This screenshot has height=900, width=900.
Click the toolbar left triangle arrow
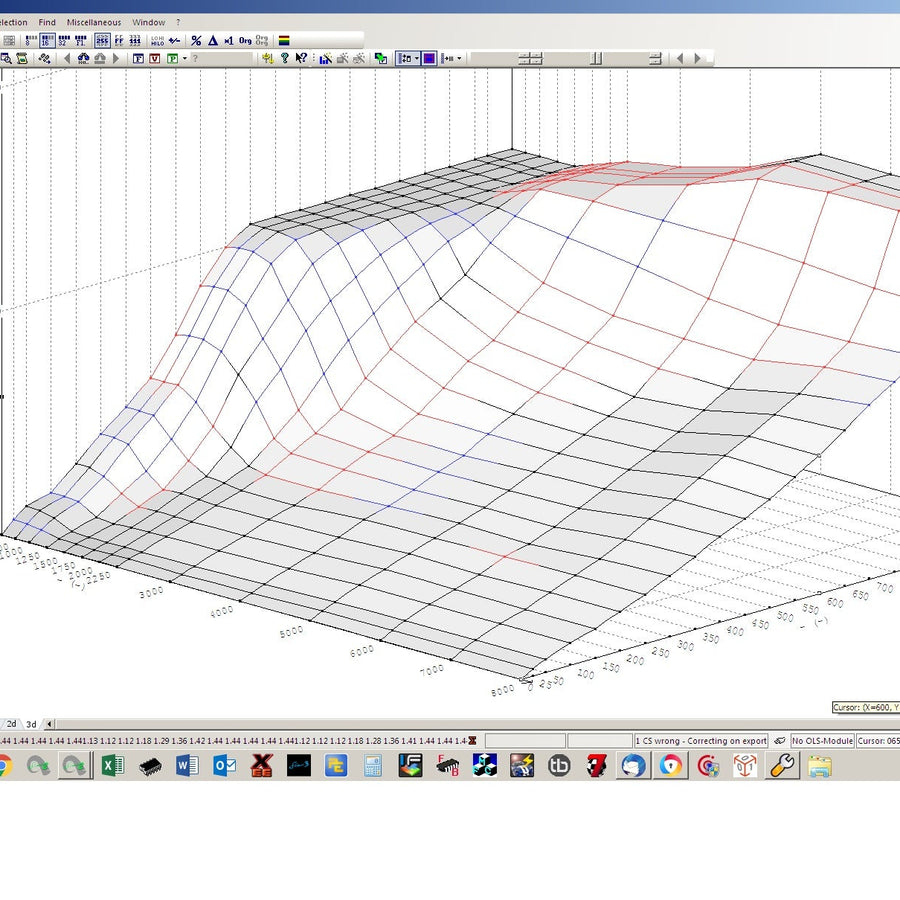tap(680, 58)
